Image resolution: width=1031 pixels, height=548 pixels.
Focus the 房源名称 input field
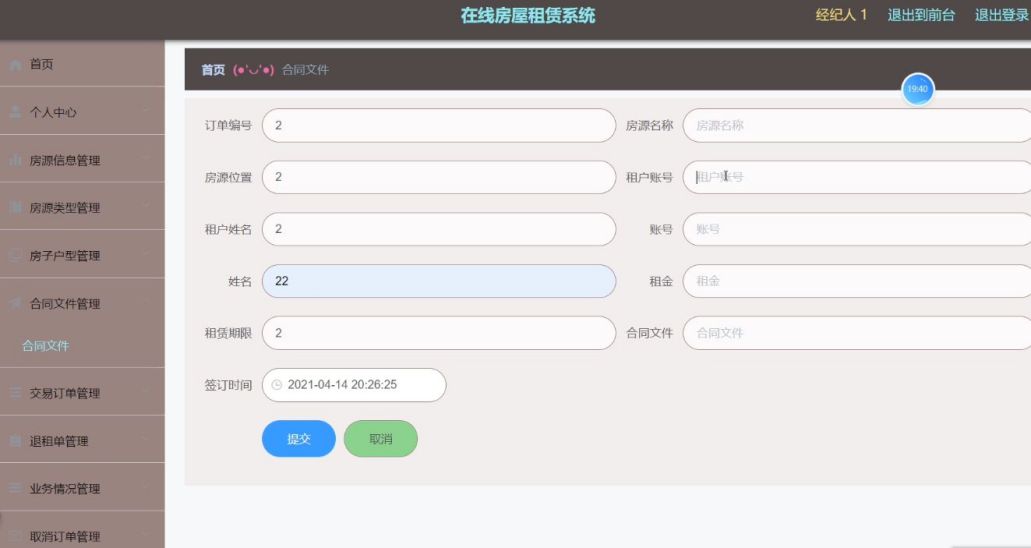857,125
